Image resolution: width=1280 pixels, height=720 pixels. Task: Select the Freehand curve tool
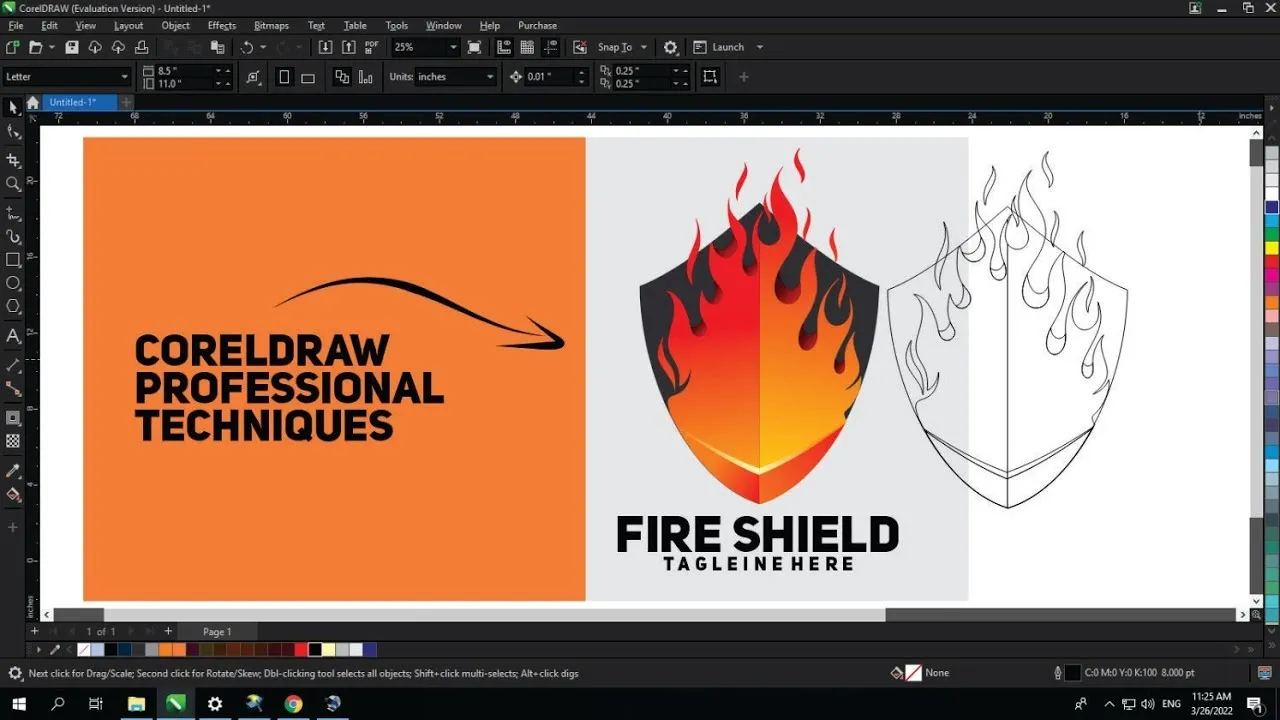(13, 213)
